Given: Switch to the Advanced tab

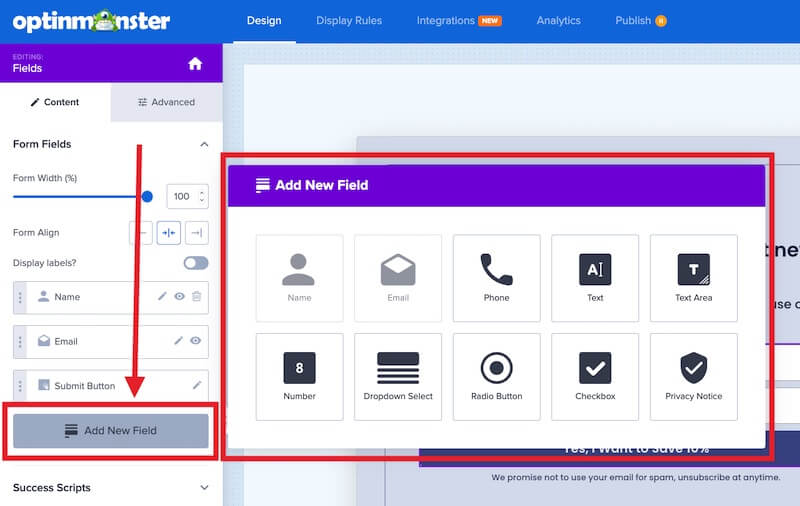Looking at the screenshot, I should tap(166, 102).
